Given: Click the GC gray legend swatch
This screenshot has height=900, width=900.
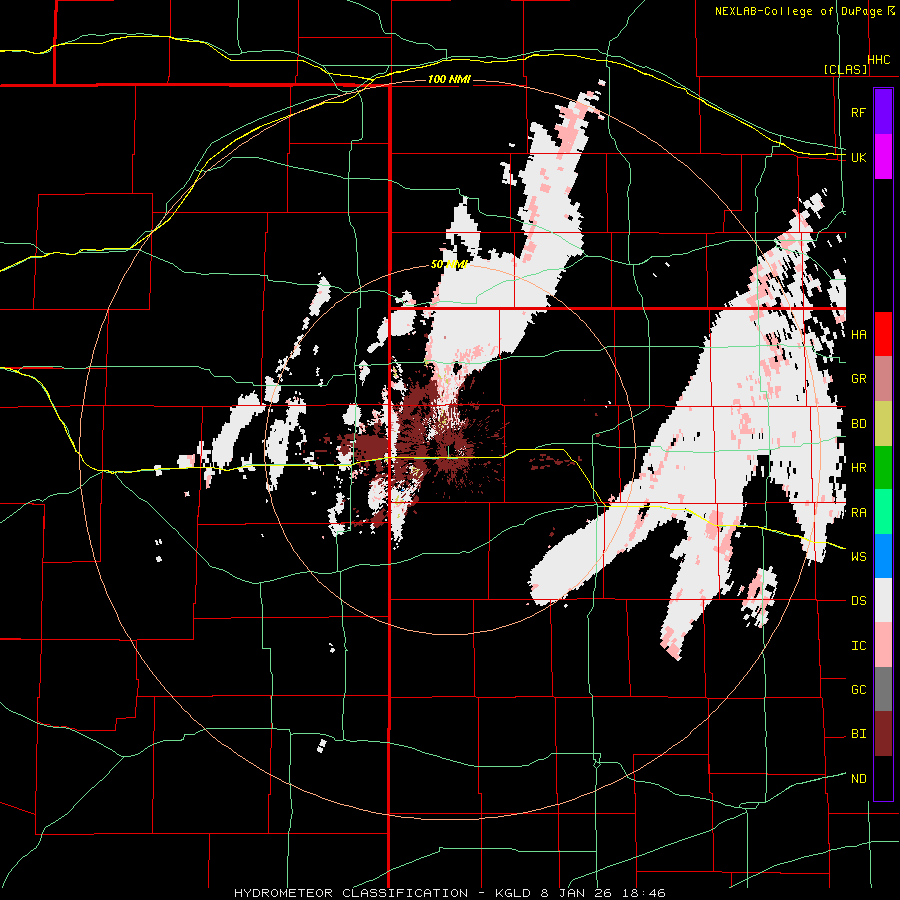Looking at the screenshot, I should 883,689.
